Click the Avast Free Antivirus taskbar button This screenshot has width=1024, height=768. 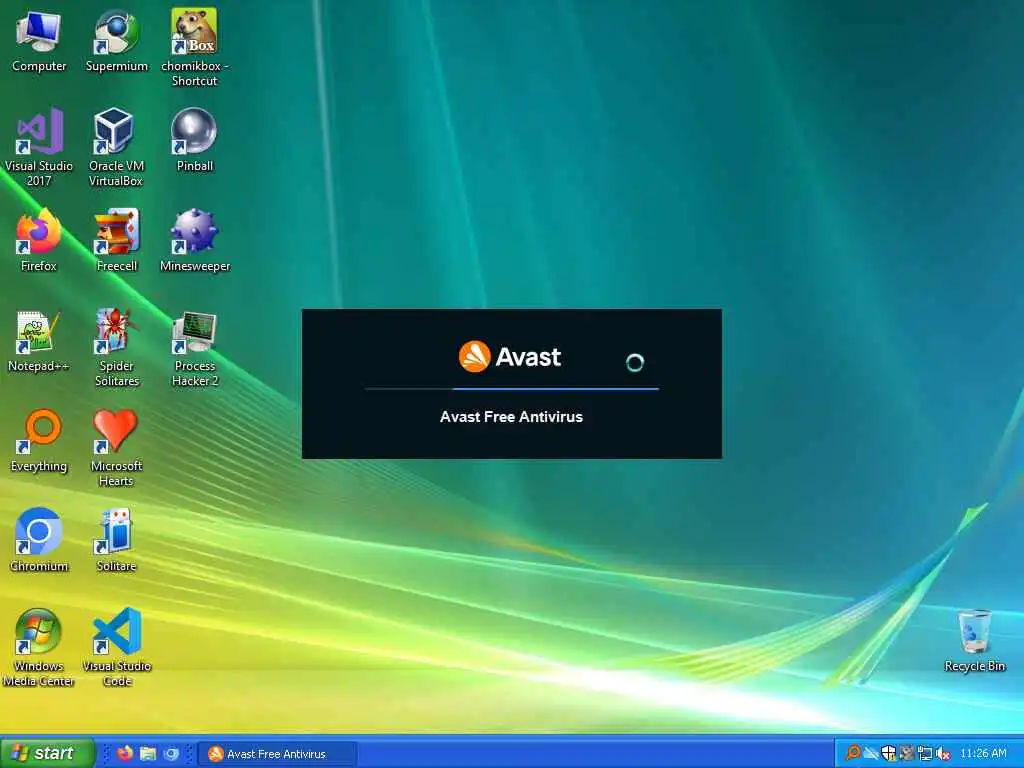[x=277, y=754]
